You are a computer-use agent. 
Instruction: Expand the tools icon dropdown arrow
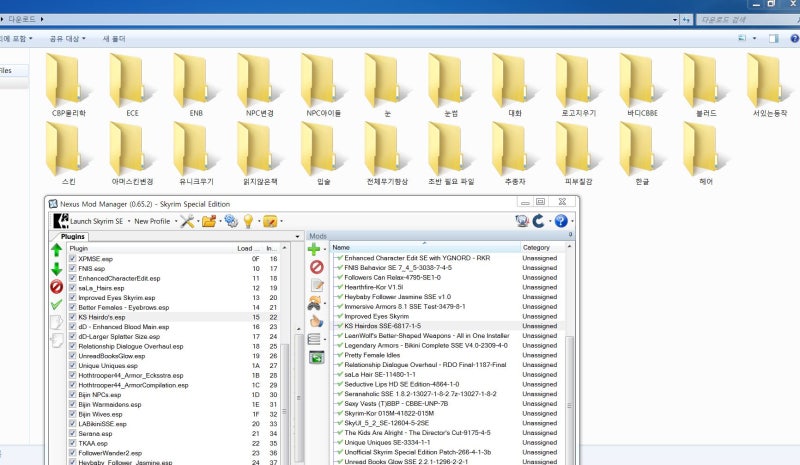pos(198,222)
